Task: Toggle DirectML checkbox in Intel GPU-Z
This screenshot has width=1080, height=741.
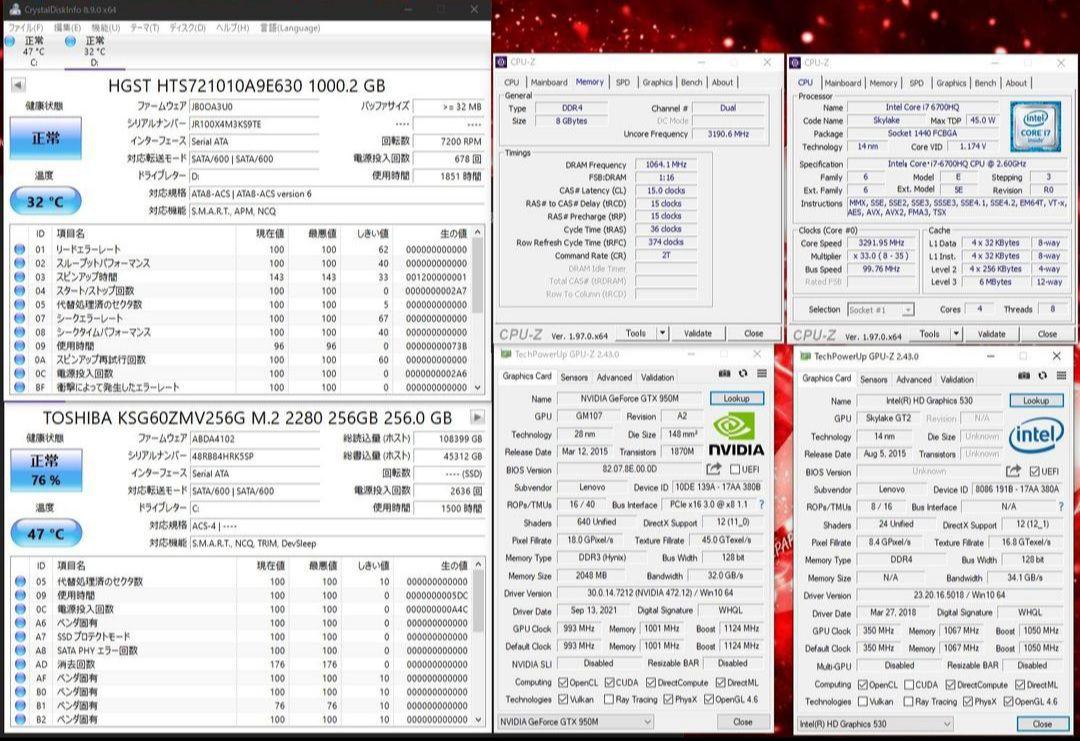Action: click(1020, 685)
